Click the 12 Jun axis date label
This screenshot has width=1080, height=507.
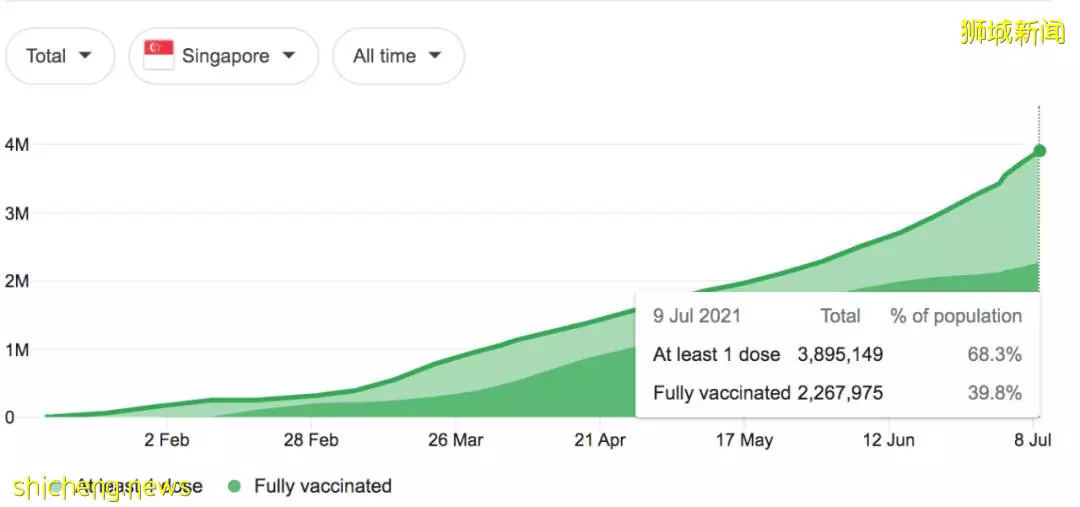889,439
